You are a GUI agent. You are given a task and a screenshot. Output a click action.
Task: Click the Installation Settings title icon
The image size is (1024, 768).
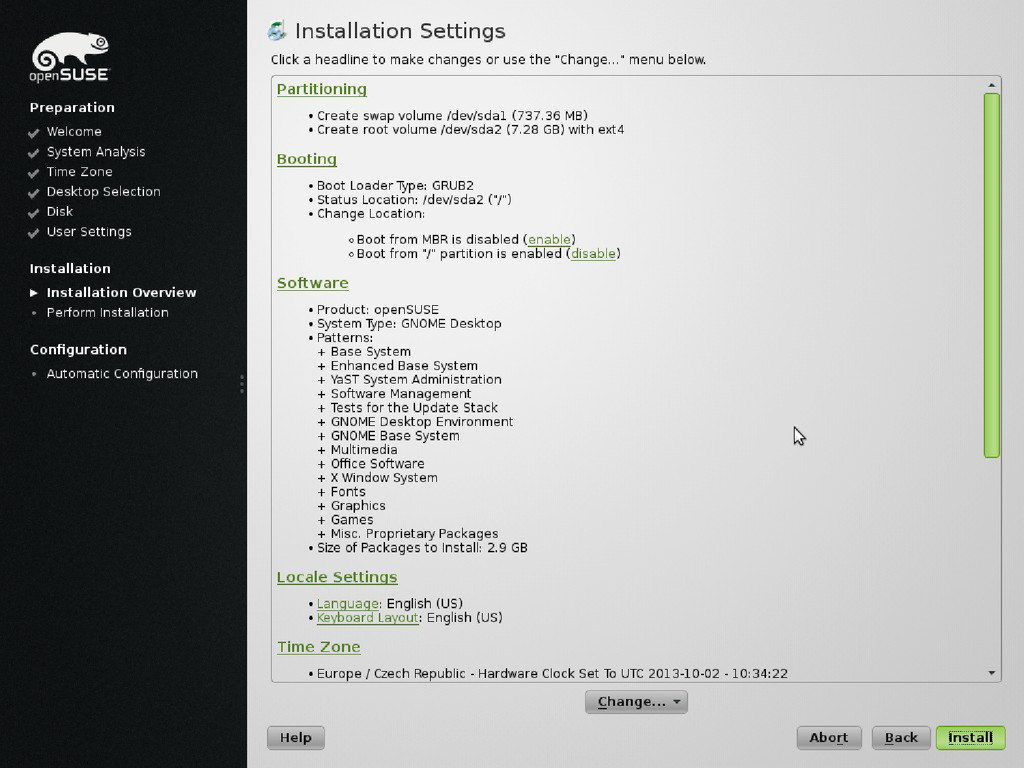click(x=278, y=31)
